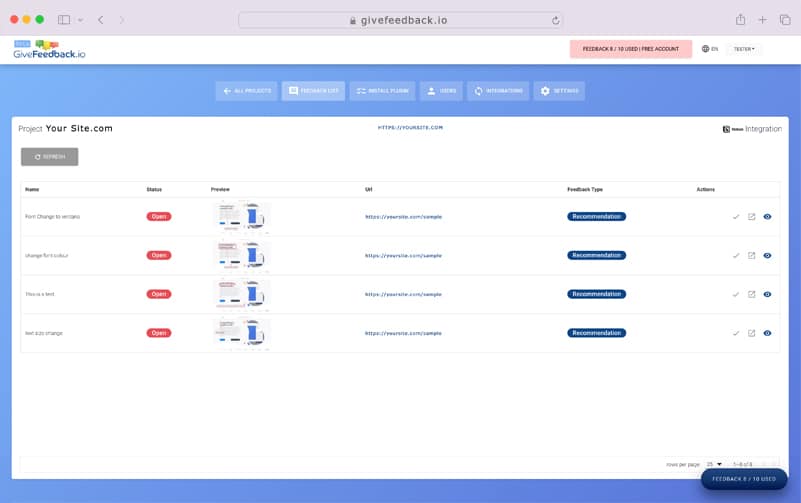Click Recommendation tag on 'text size change' row
The height and width of the screenshot is (503, 801).
click(x=597, y=333)
